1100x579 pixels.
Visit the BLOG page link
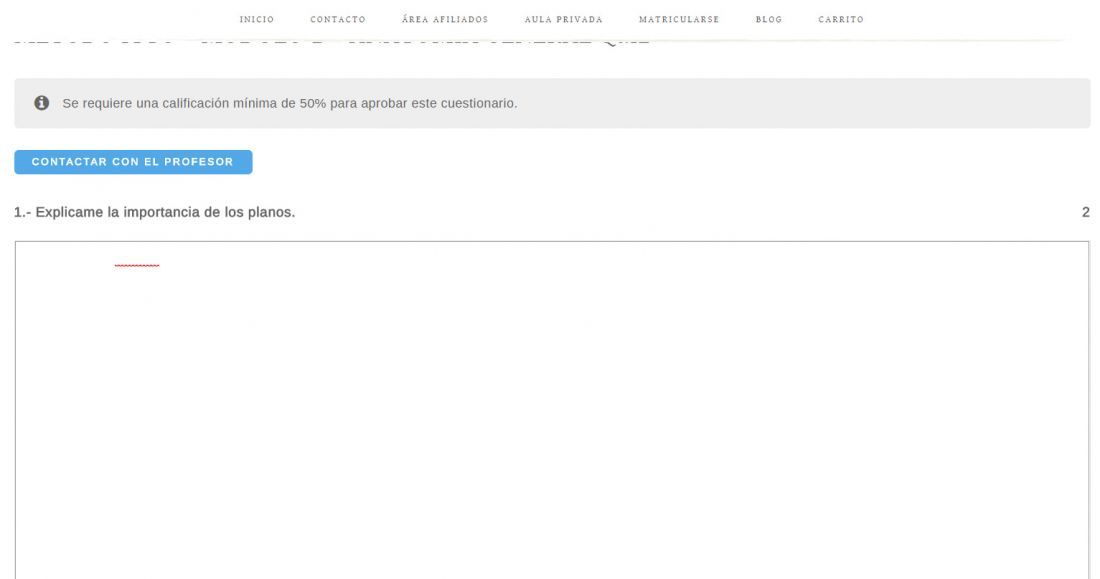(x=769, y=20)
